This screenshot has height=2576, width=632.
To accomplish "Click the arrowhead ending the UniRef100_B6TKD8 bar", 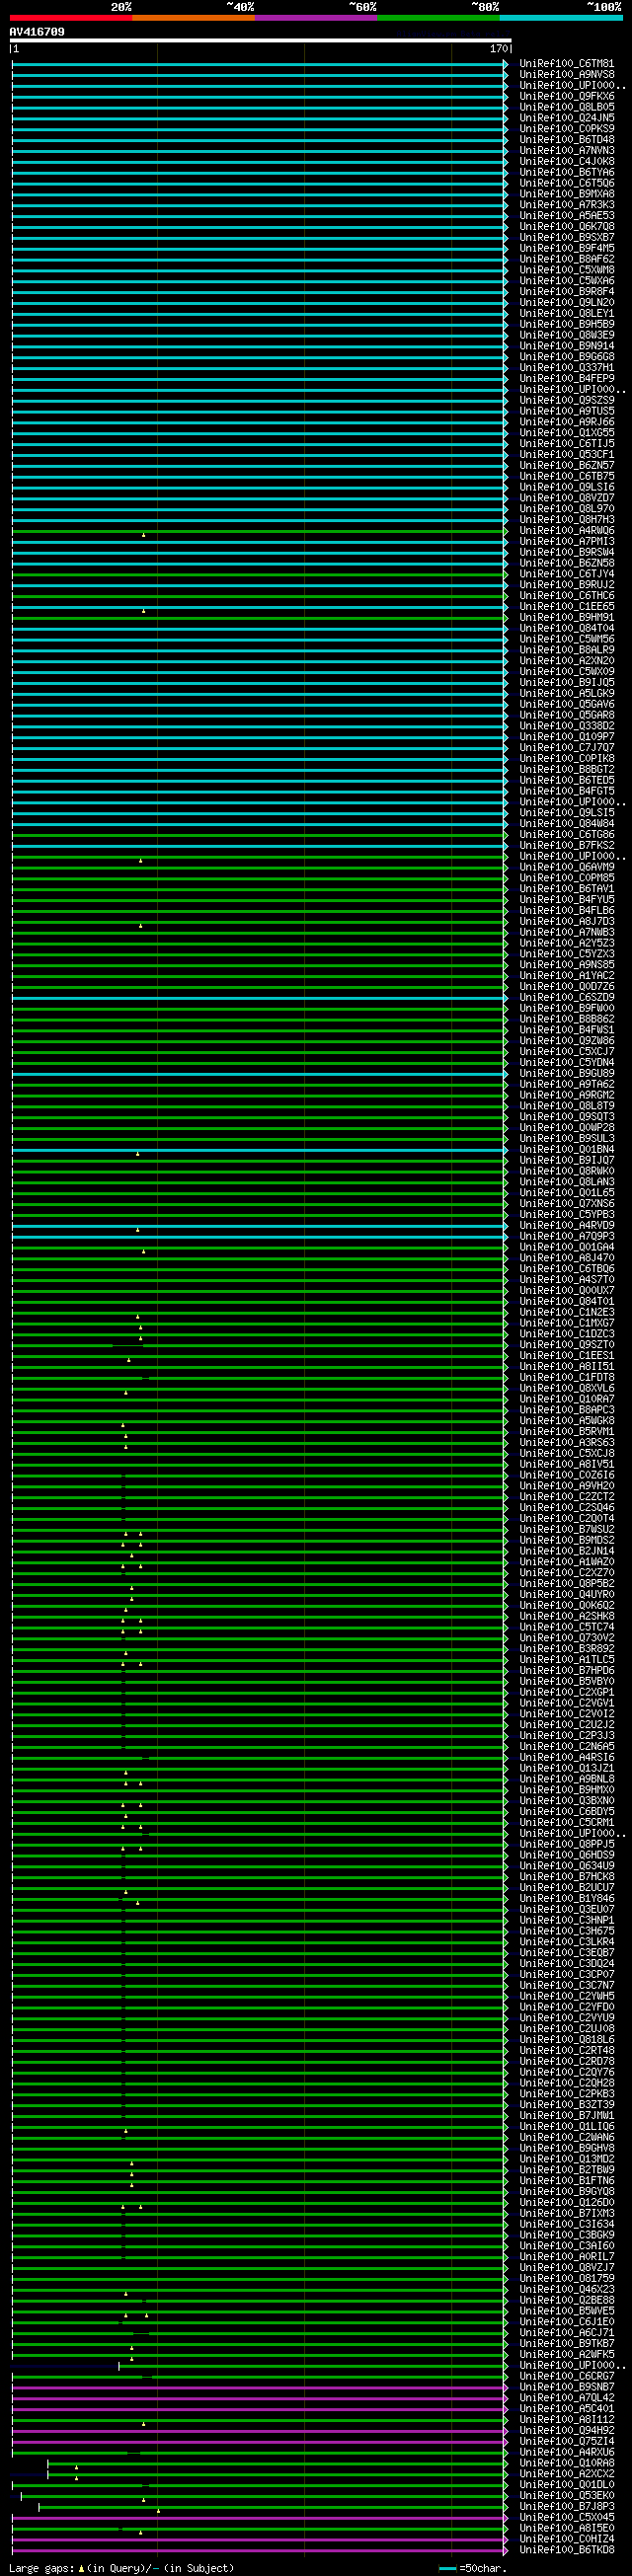I will [505, 2550].
